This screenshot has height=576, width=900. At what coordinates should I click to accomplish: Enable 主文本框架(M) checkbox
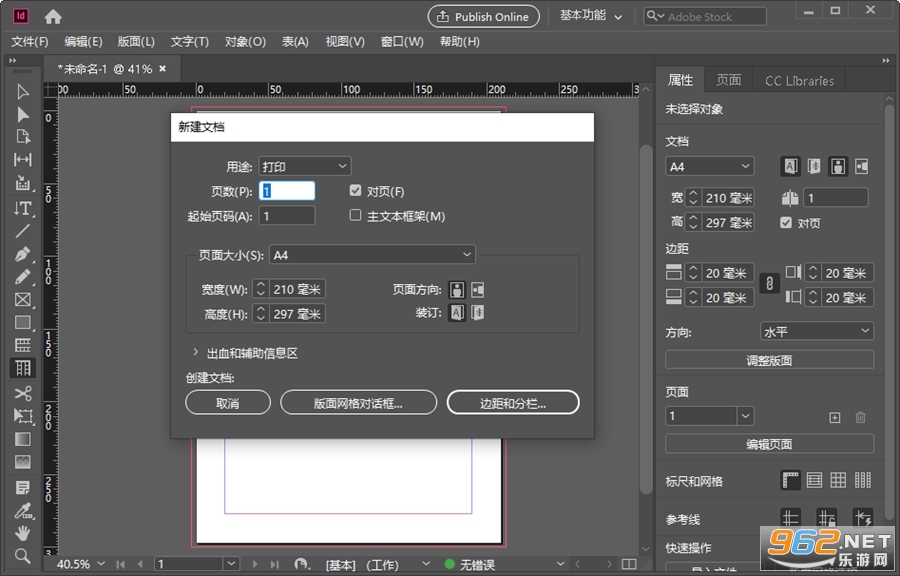coord(355,215)
